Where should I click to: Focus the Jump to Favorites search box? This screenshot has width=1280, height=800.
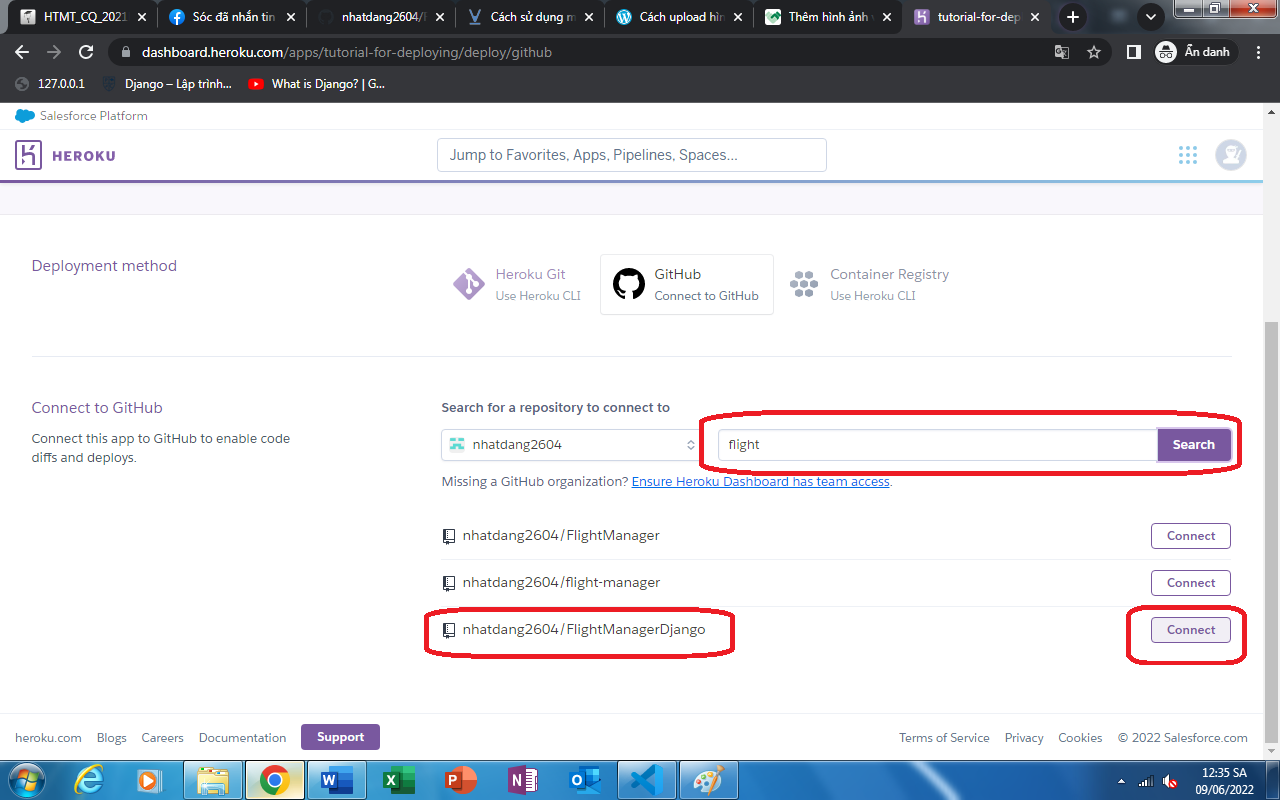coord(632,155)
